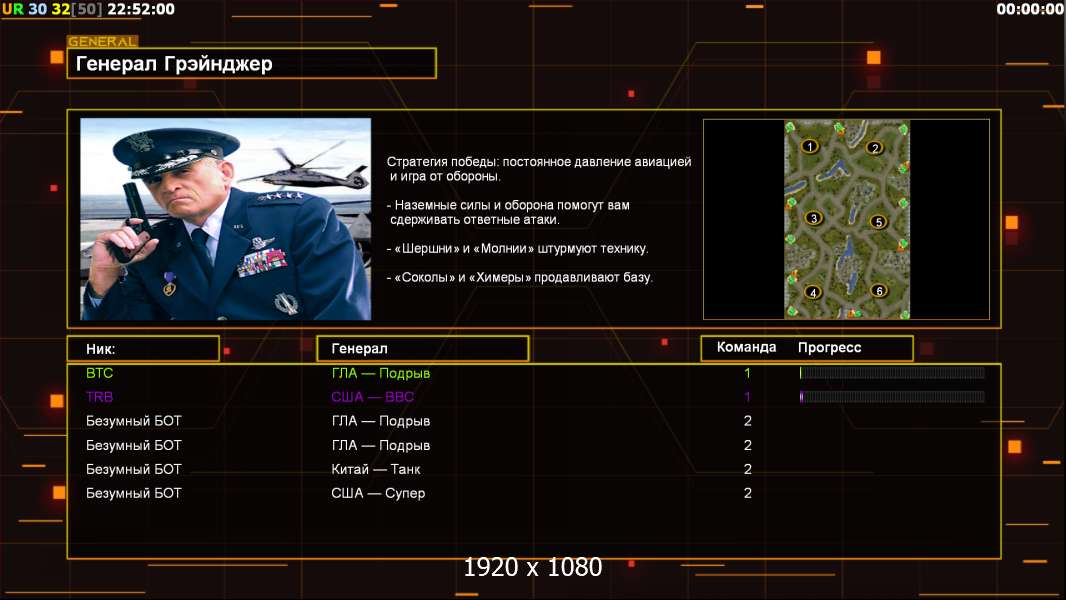Select the BTC player name

click(x=100, y=373)
